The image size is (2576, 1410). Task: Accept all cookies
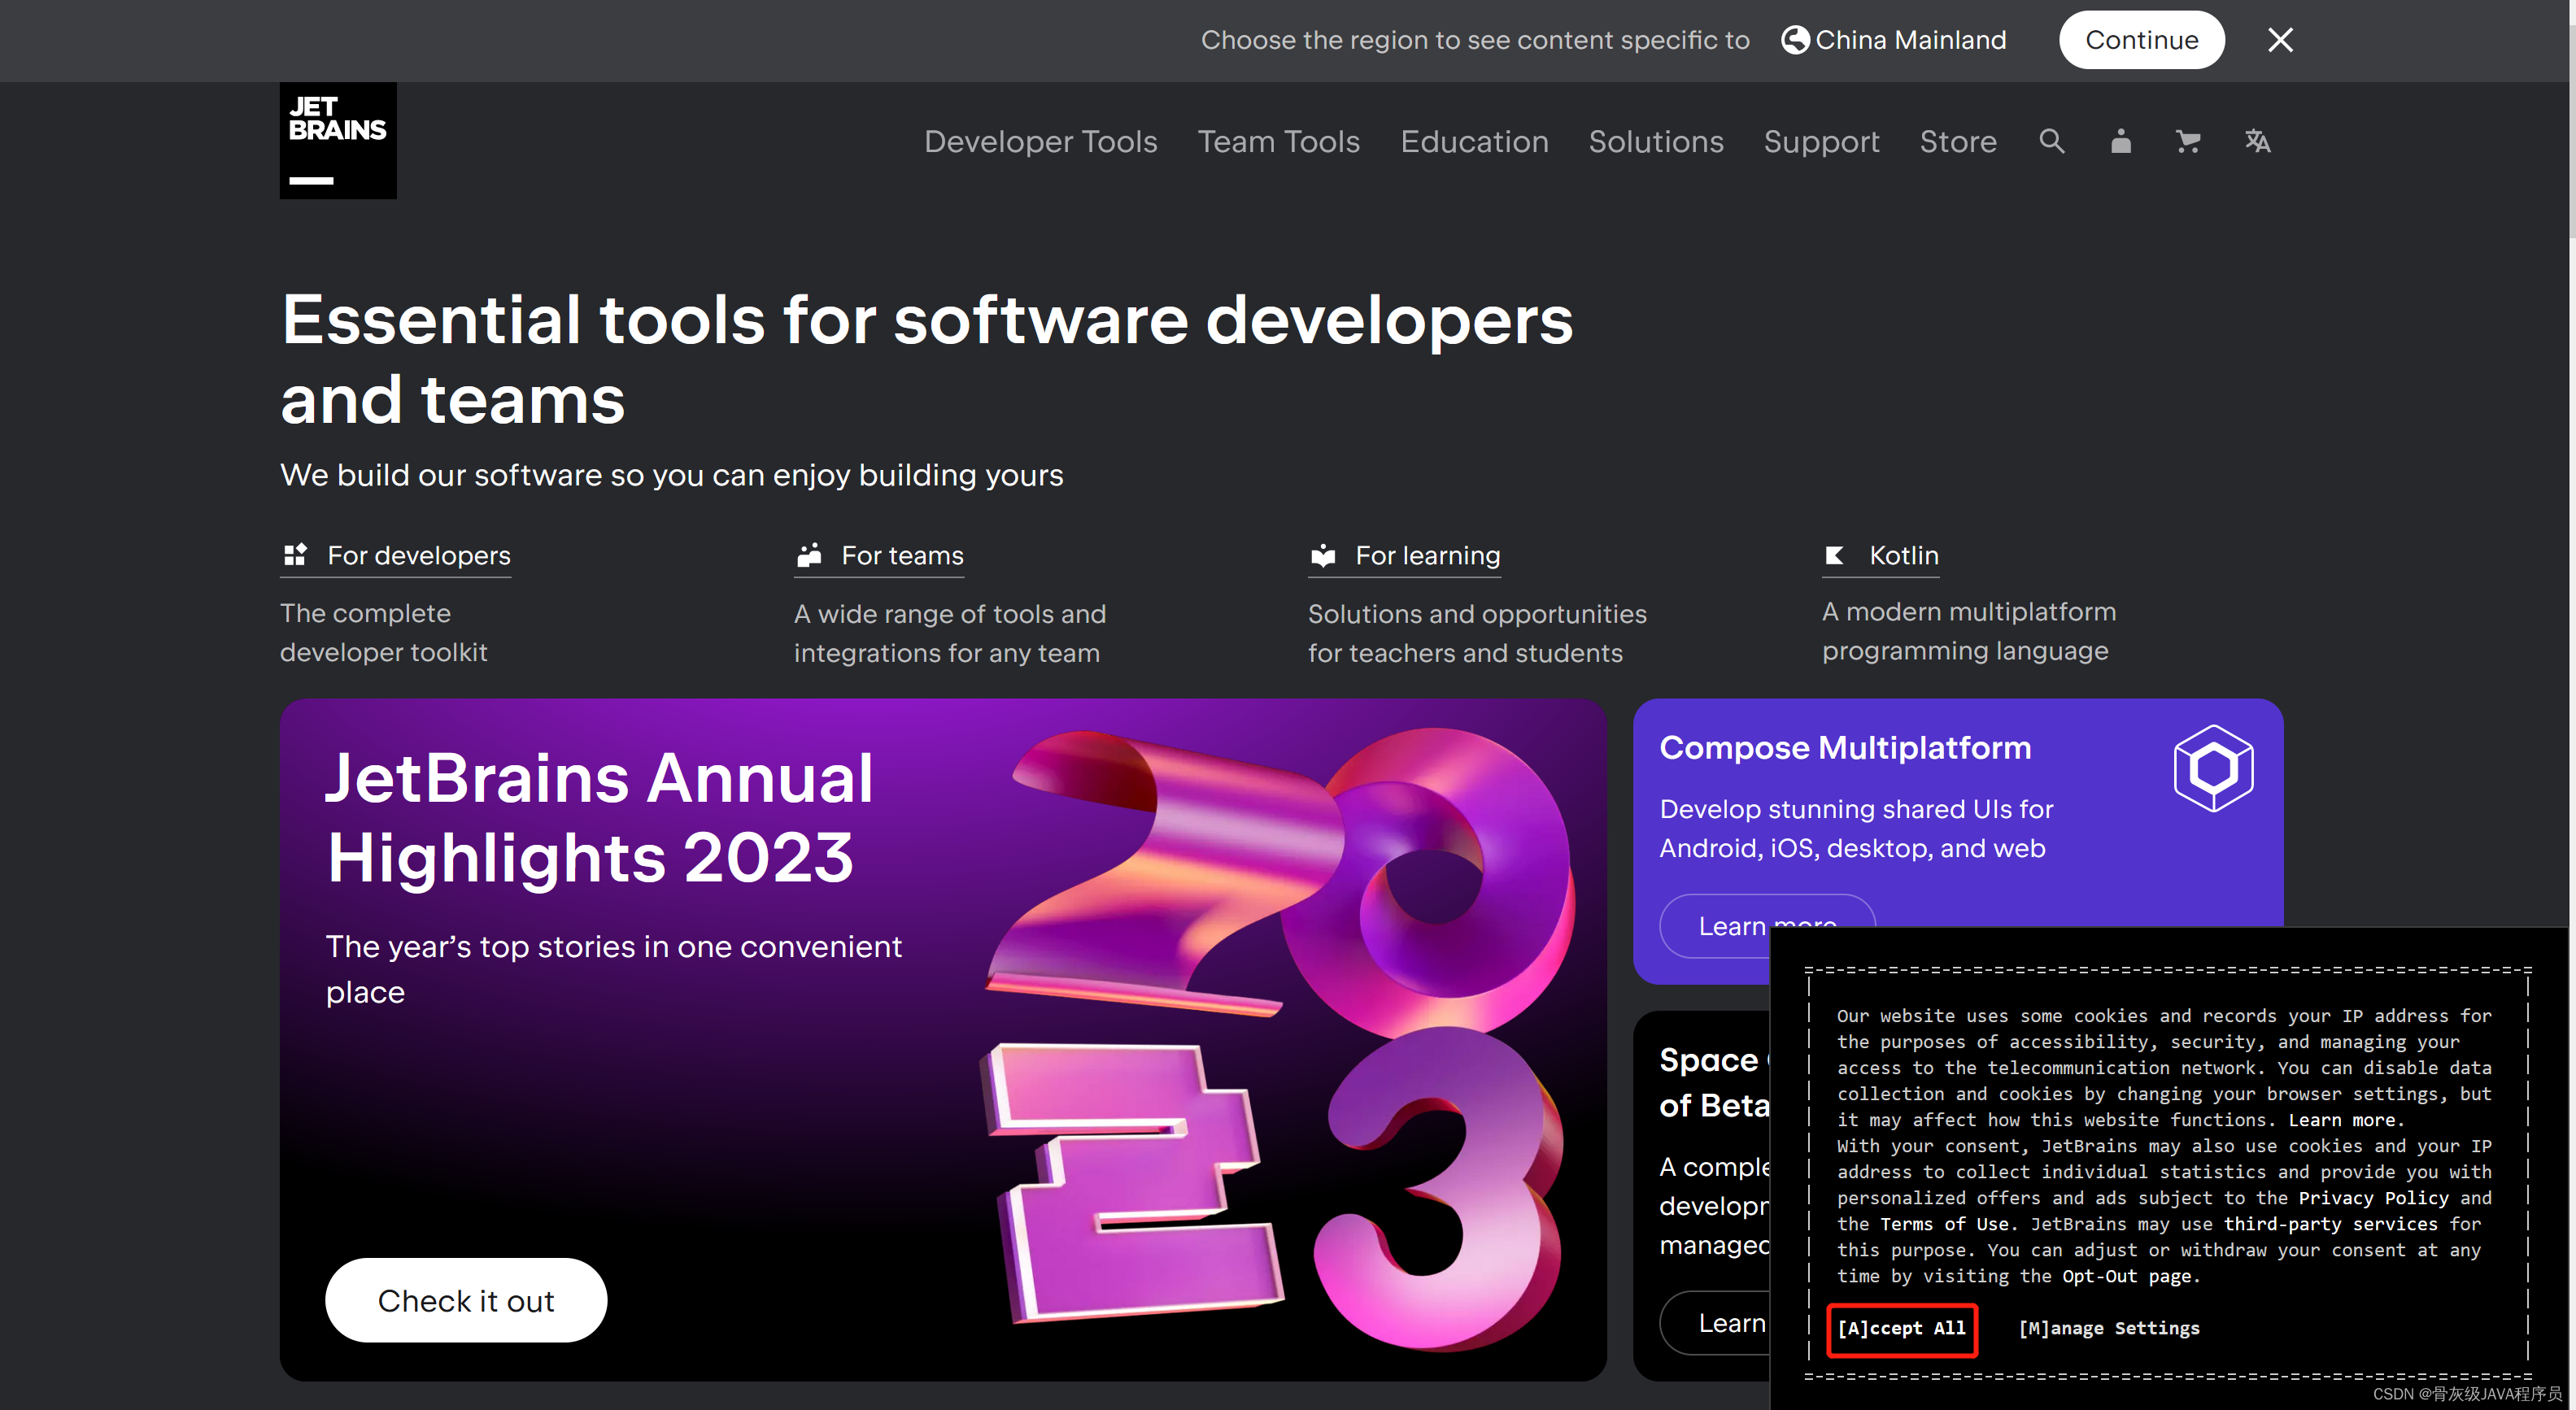tap(1900, 1329)
